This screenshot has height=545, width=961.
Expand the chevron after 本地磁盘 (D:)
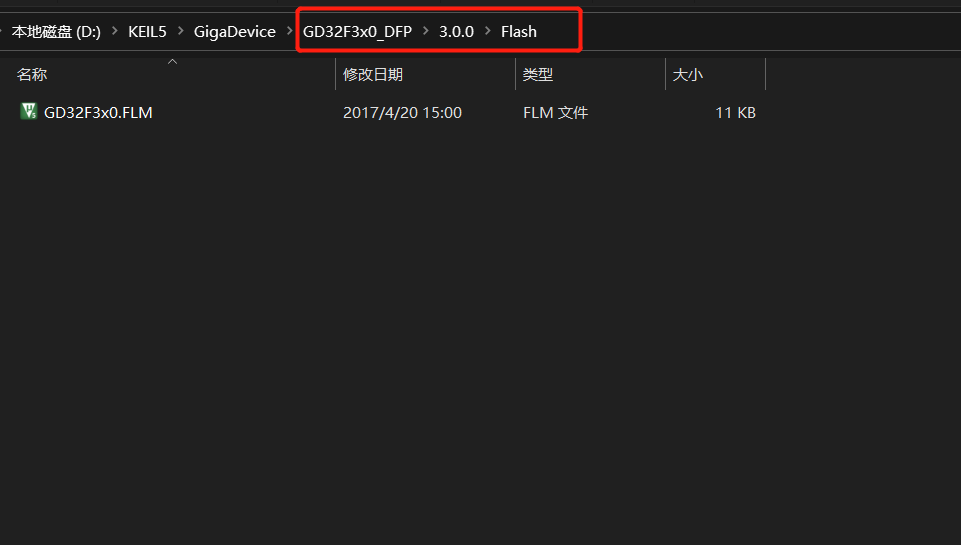tap(115, 31)
